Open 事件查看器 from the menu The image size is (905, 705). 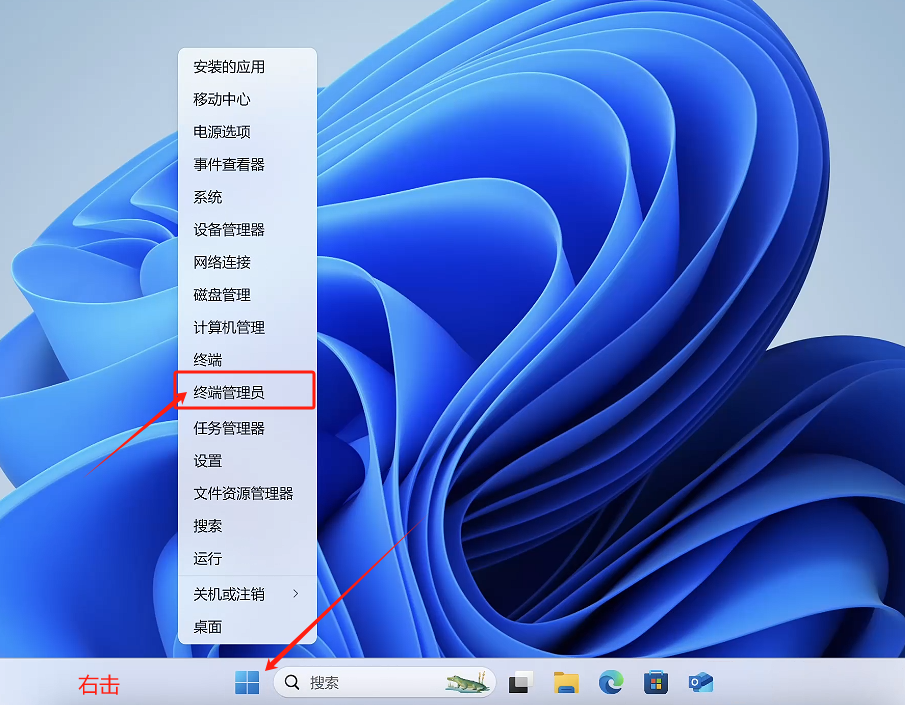point(227,164)
